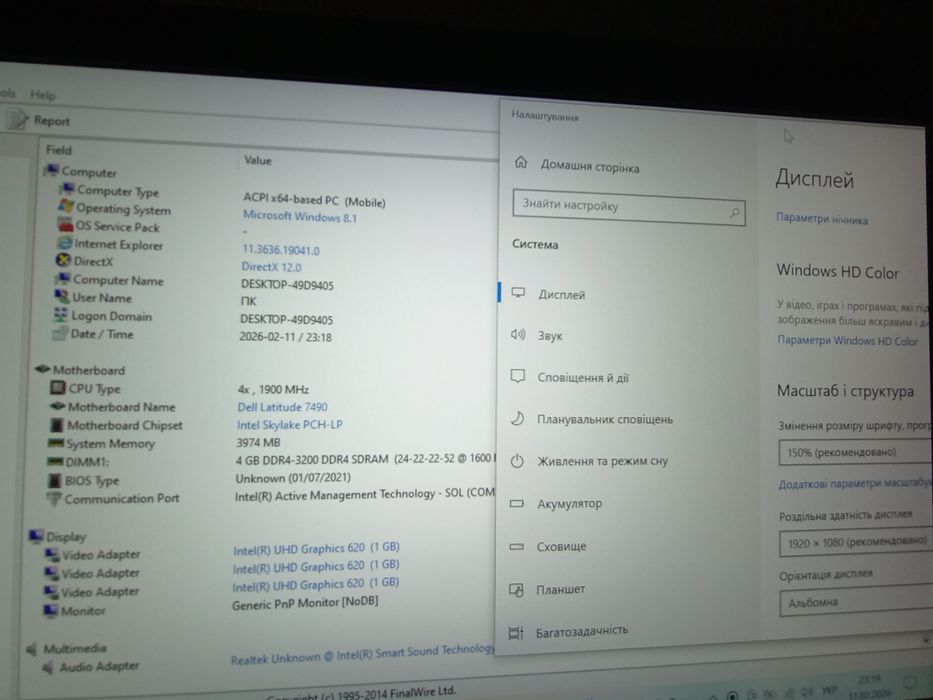Click the Motherboard Name row icon

coord(57,407)
